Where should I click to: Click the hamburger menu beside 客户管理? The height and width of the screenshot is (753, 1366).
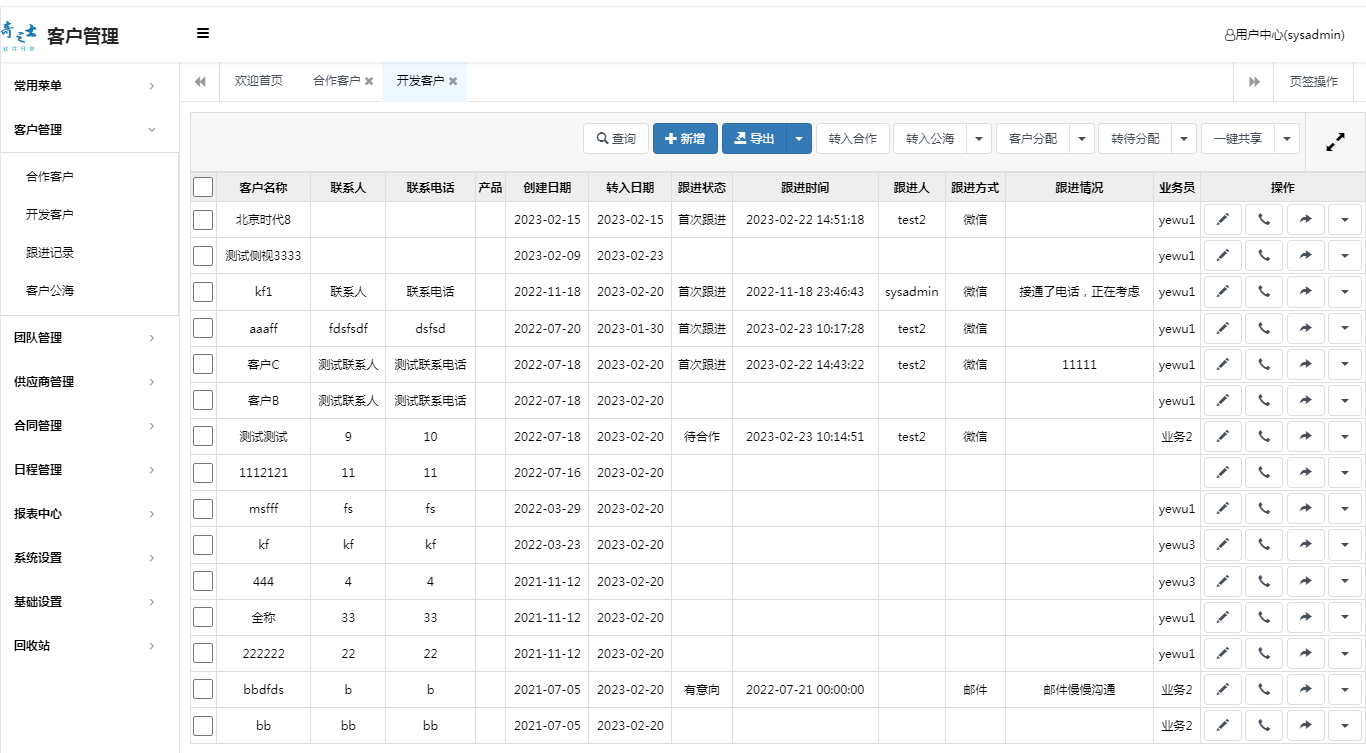click(203, 33)
